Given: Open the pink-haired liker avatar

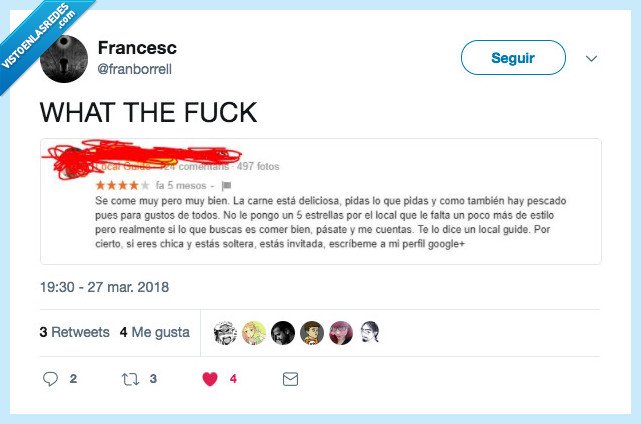Looking at the screenshot, I should pos(341,333).
